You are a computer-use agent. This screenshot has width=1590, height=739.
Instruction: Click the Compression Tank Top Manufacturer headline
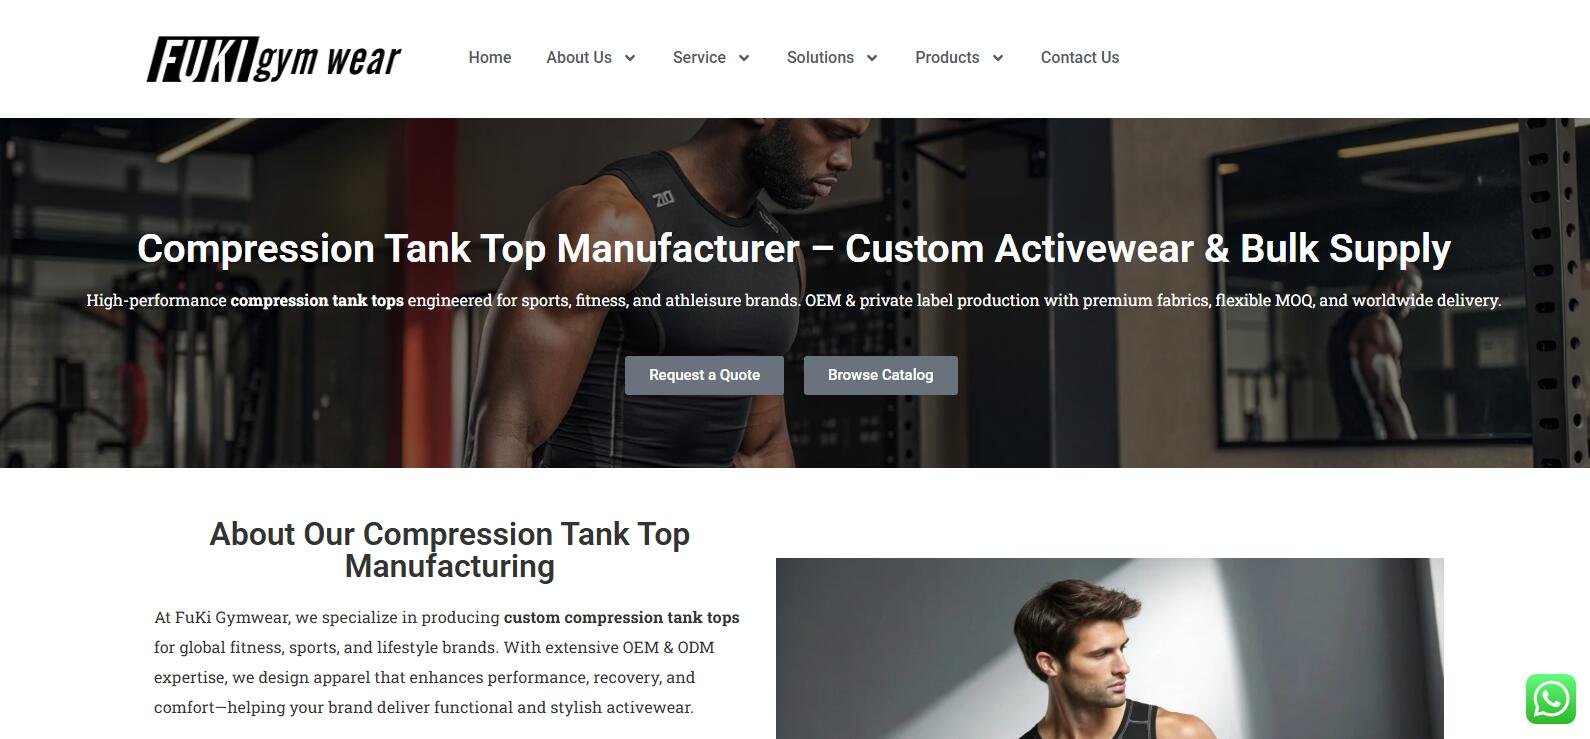[794, 249]
